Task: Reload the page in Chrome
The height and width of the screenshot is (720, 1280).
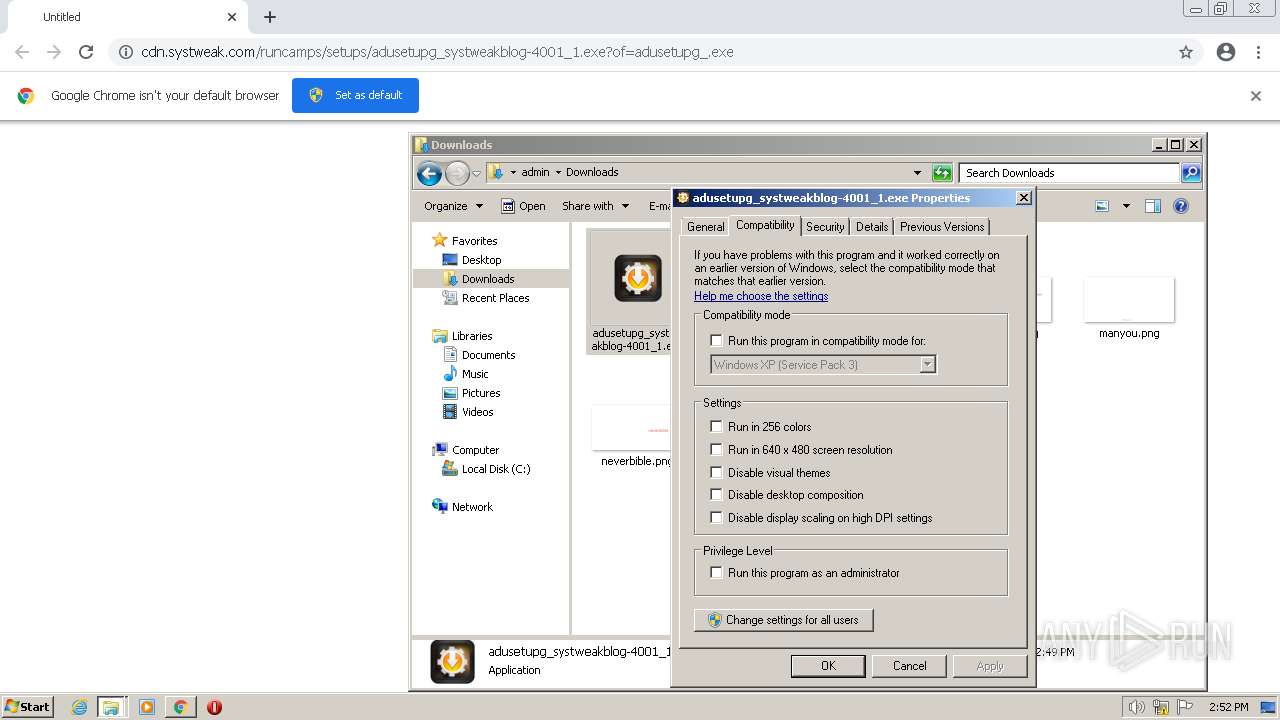Action: click(86, 52)
